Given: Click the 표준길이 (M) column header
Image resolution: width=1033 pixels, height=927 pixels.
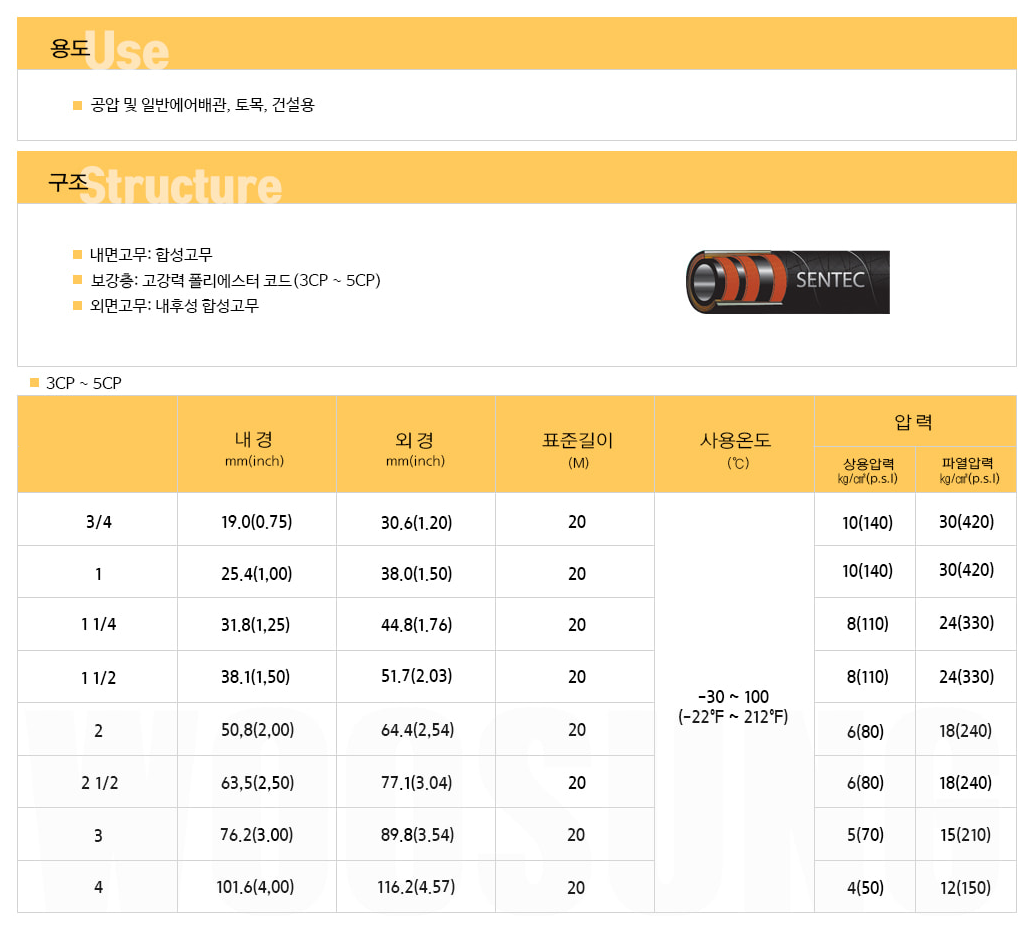Looking at the screenshot, I should click(575, 444).
